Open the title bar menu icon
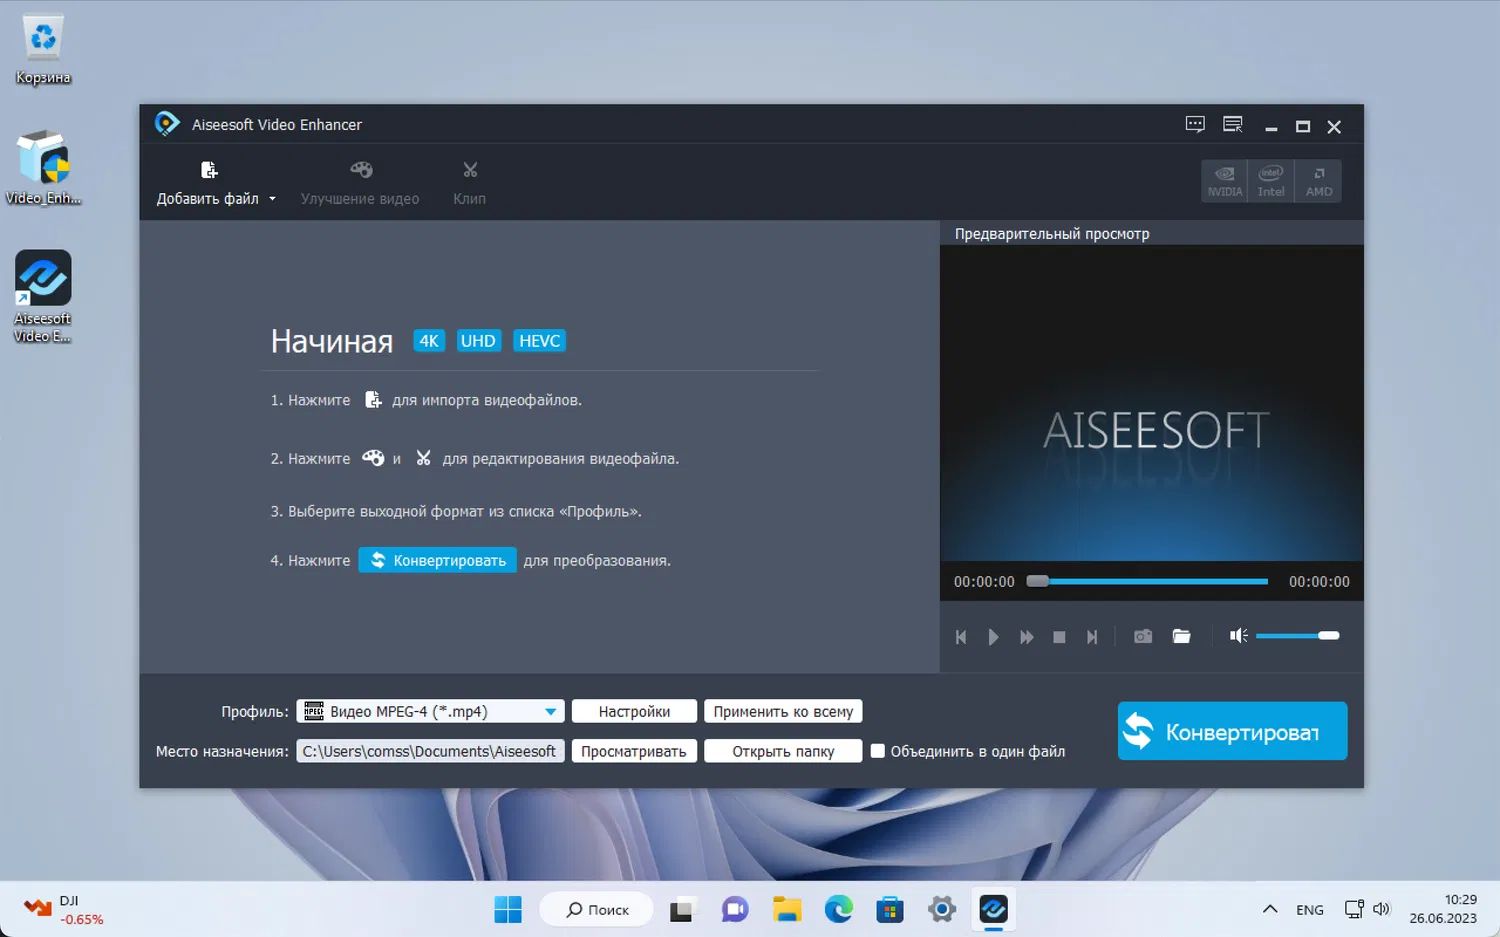This screenshot has height=937, width=1500. (x=1233, y=125)
